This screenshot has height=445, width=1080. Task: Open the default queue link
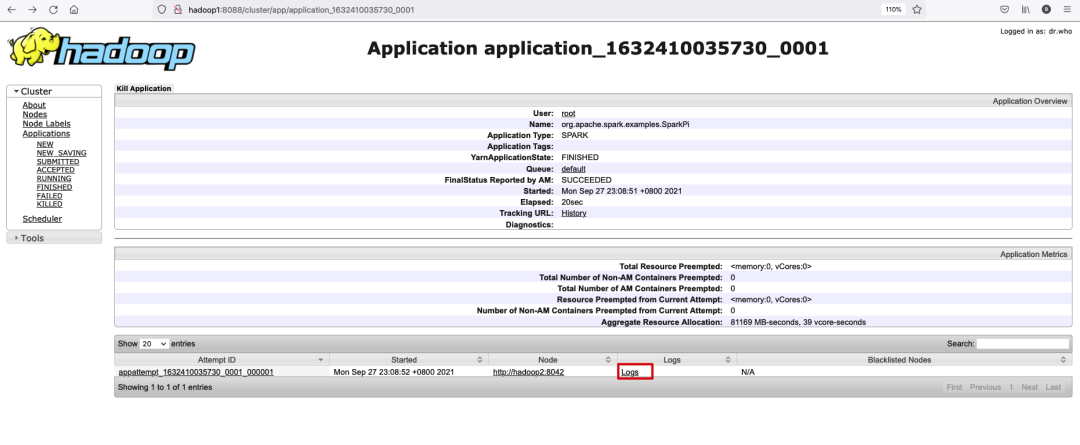[x=573, y=169]
